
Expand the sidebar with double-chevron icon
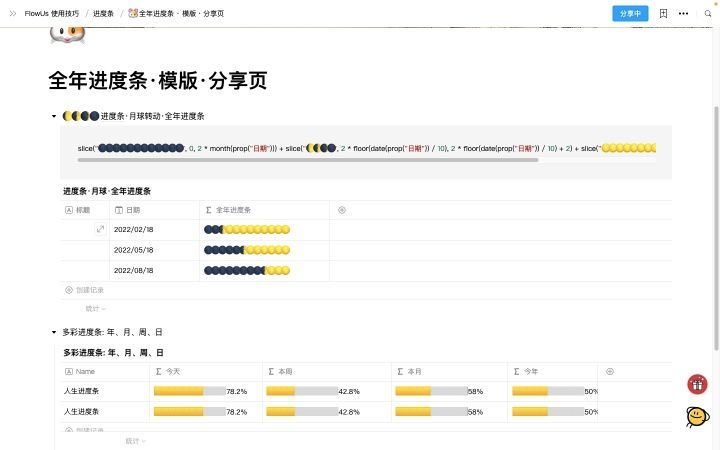tap(12, 13)
